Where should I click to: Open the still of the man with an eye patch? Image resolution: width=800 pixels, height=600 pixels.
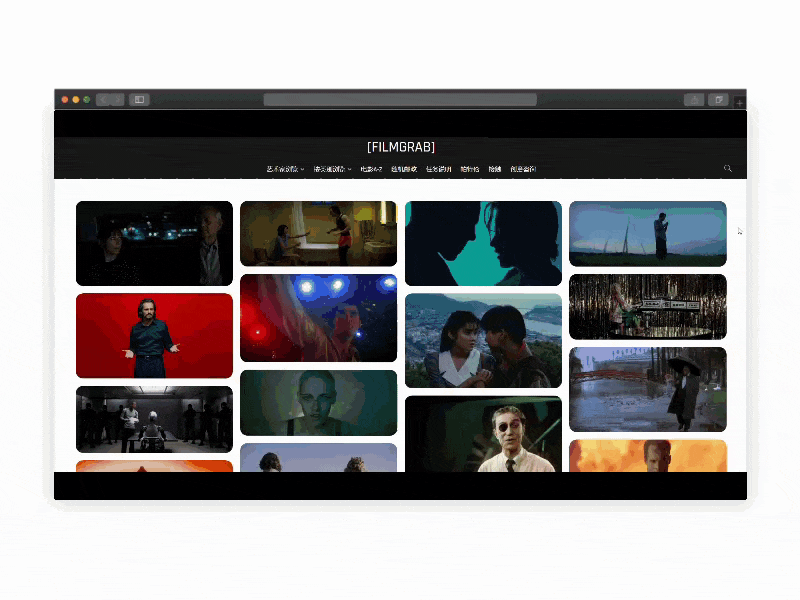[x=483, y=434]
